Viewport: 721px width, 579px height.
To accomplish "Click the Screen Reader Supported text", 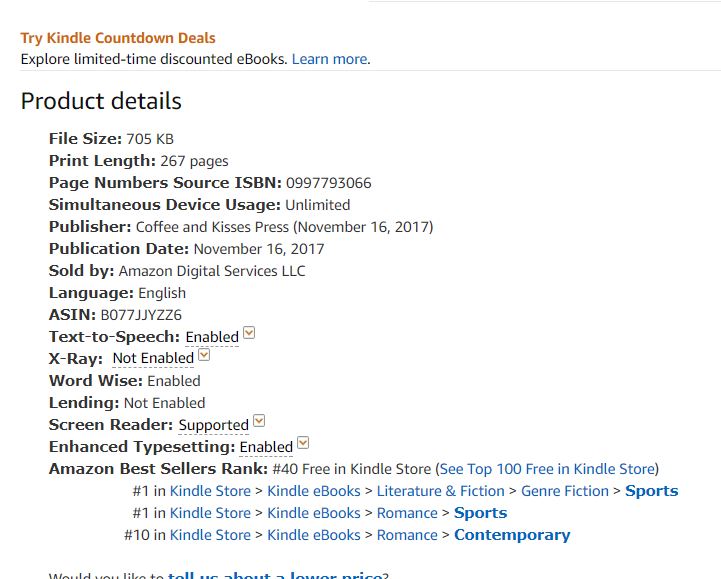I will [x=213, y=425].
